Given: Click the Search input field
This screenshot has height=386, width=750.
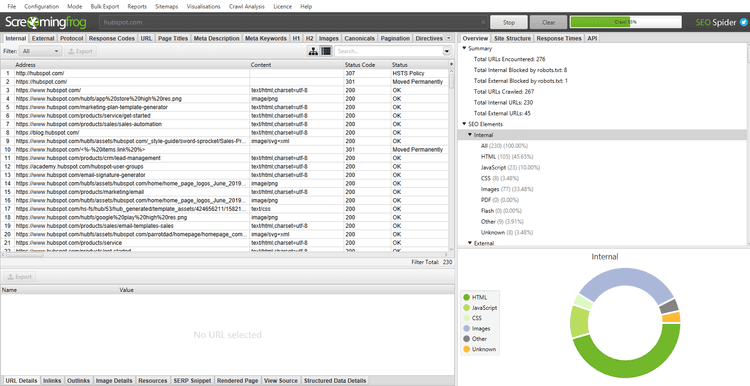Looking at the screenshot, I should 388,51.
